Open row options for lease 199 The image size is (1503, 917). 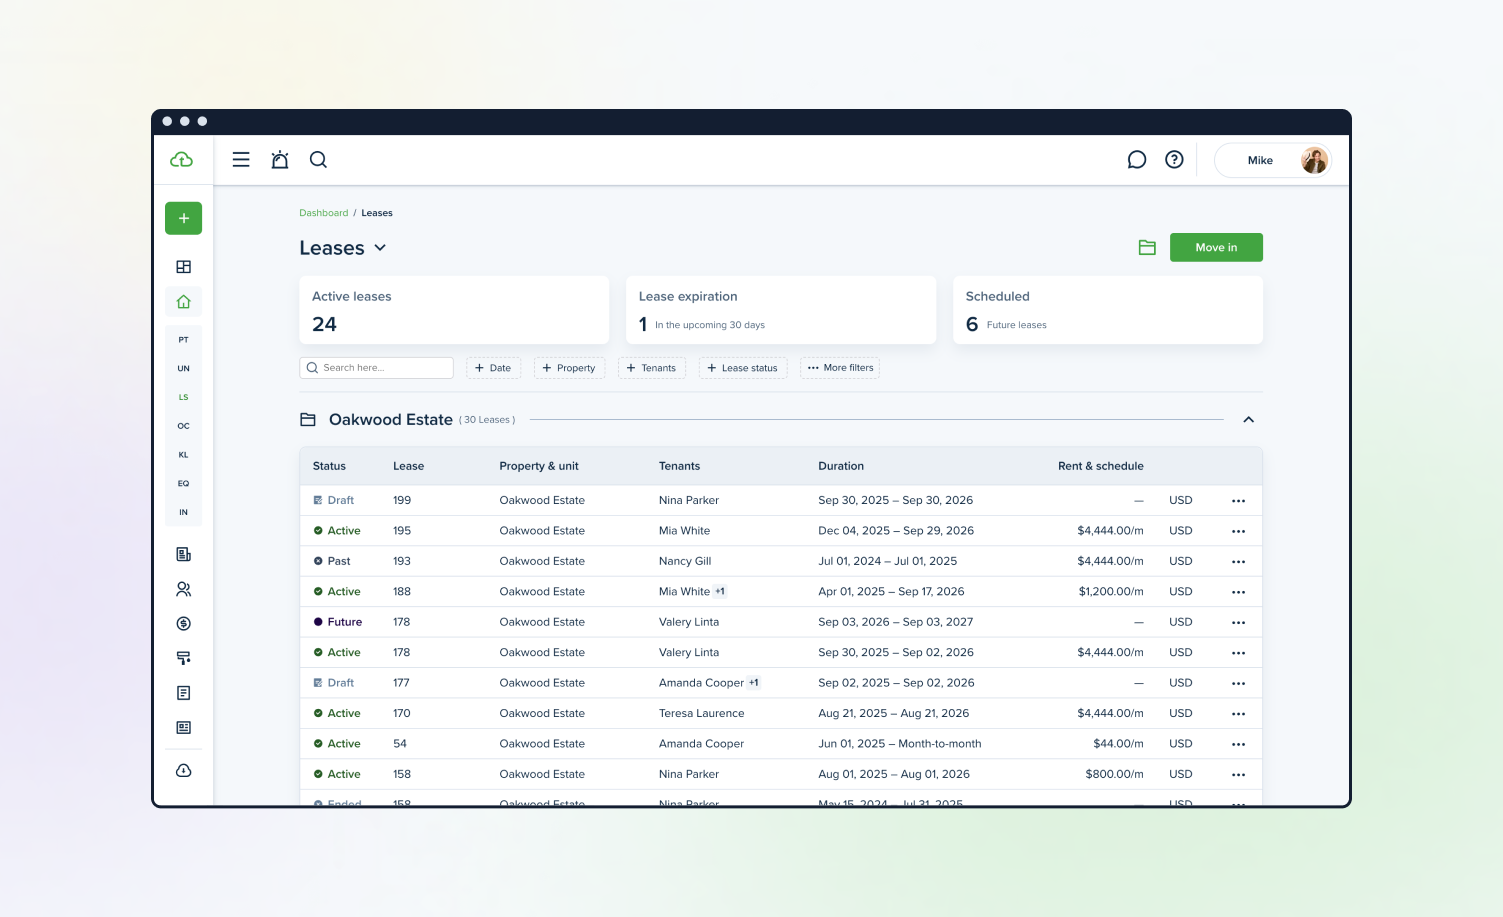pos(1238,501)
